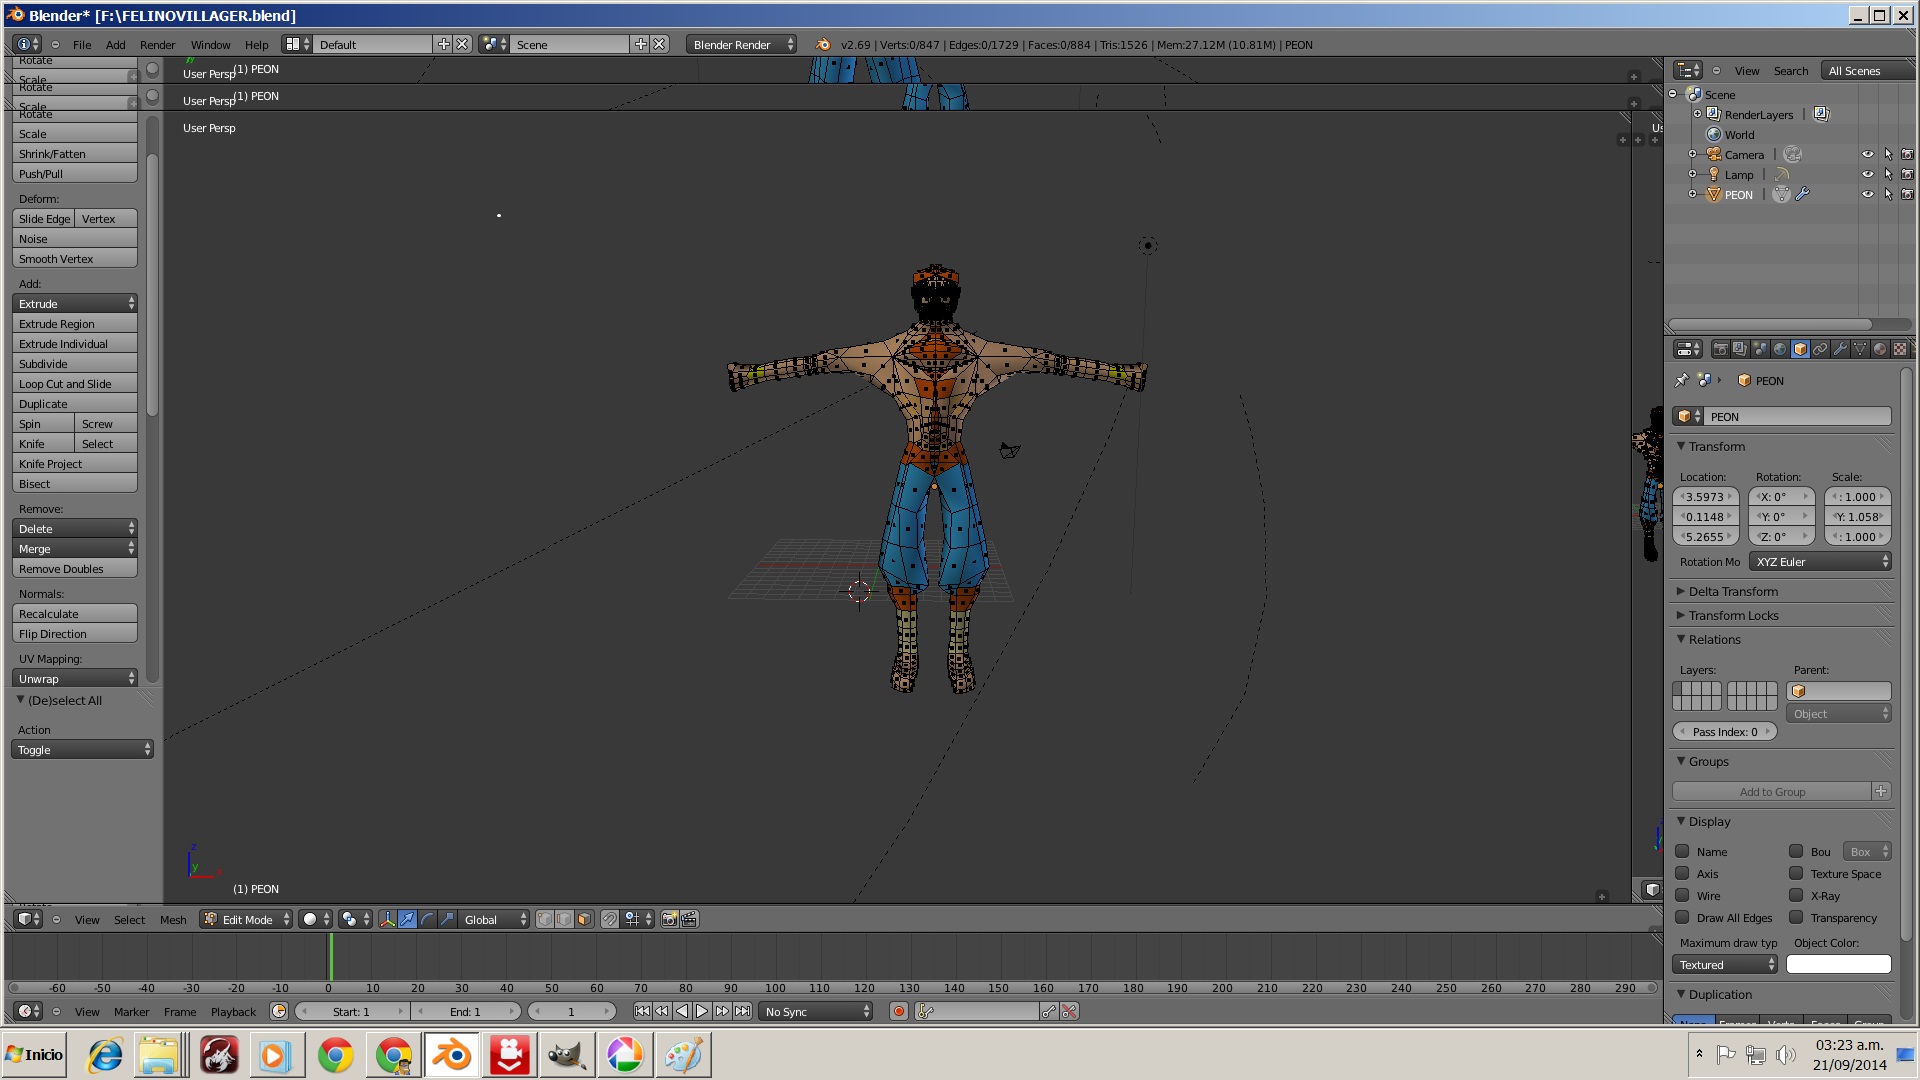This screenshot has height=1080, width=1920.
Task: Click the OpenGL render camera icon
Action: click(x=669, y=919)
